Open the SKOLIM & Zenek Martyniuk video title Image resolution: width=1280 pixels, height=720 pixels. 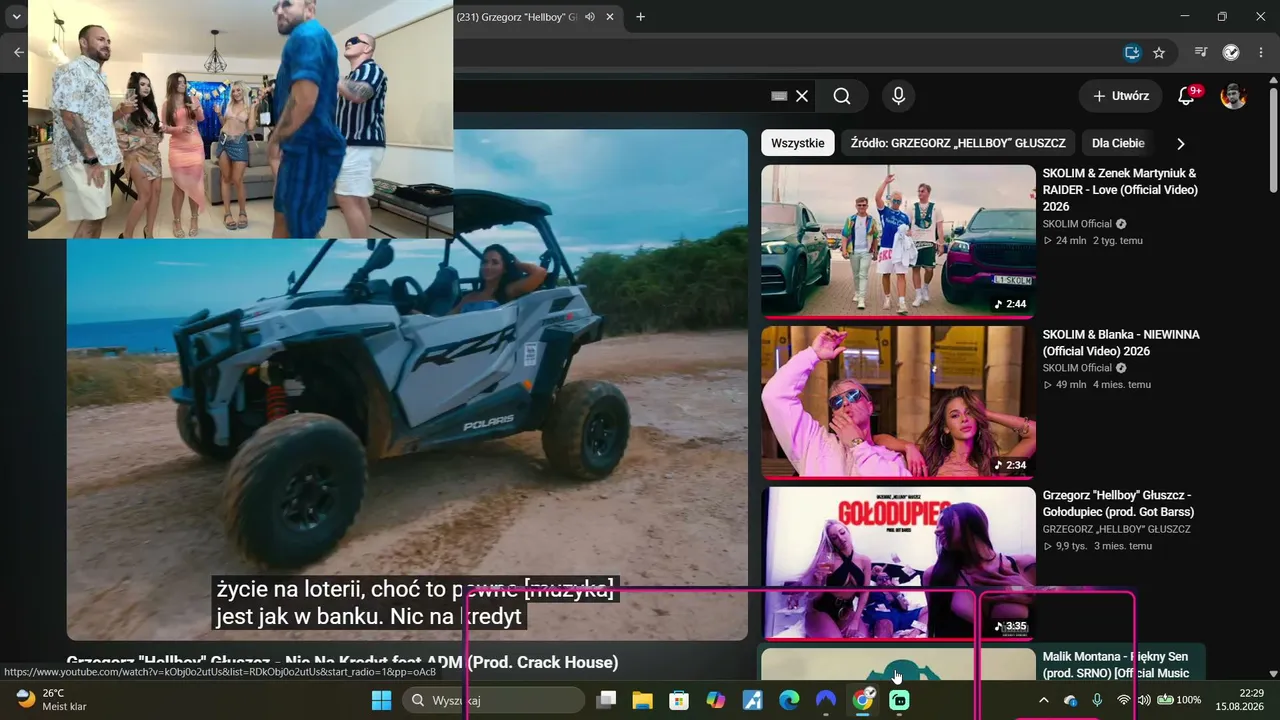[1120, 190]
